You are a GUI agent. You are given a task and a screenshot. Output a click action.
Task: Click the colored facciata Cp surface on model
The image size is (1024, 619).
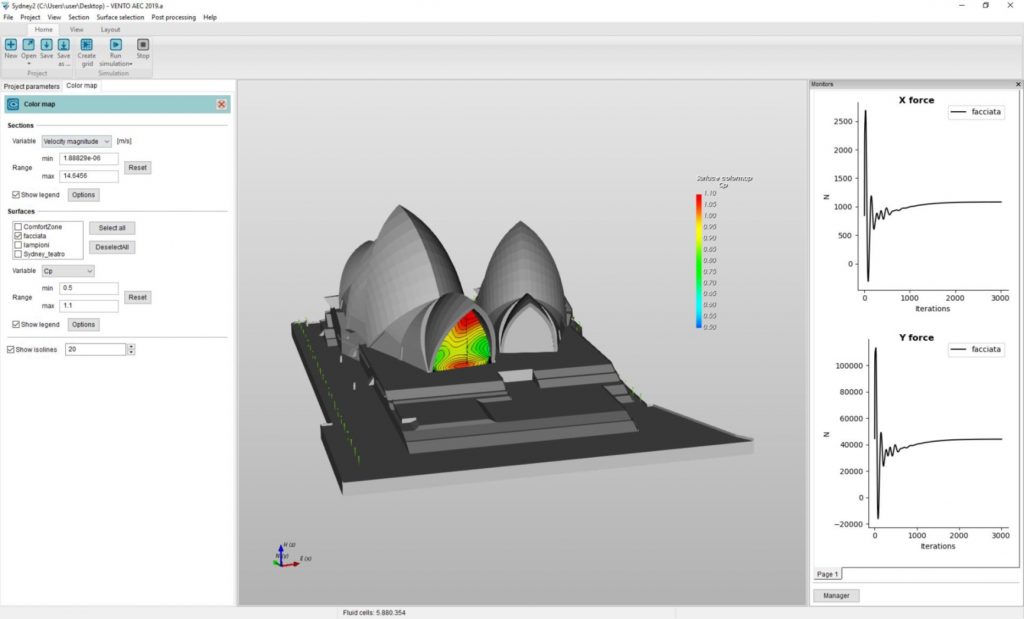(x=463, y=342)
